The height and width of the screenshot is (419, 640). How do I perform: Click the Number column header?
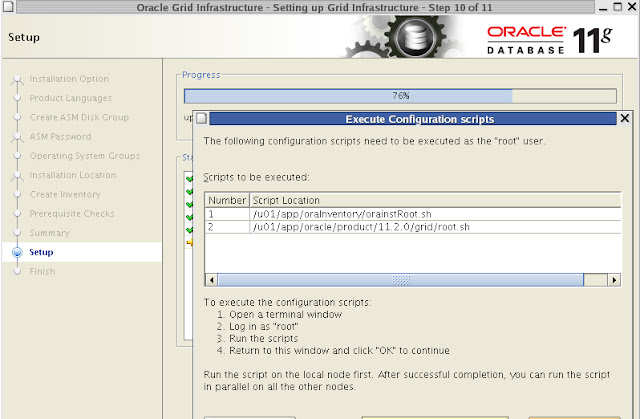pos(227,200)
